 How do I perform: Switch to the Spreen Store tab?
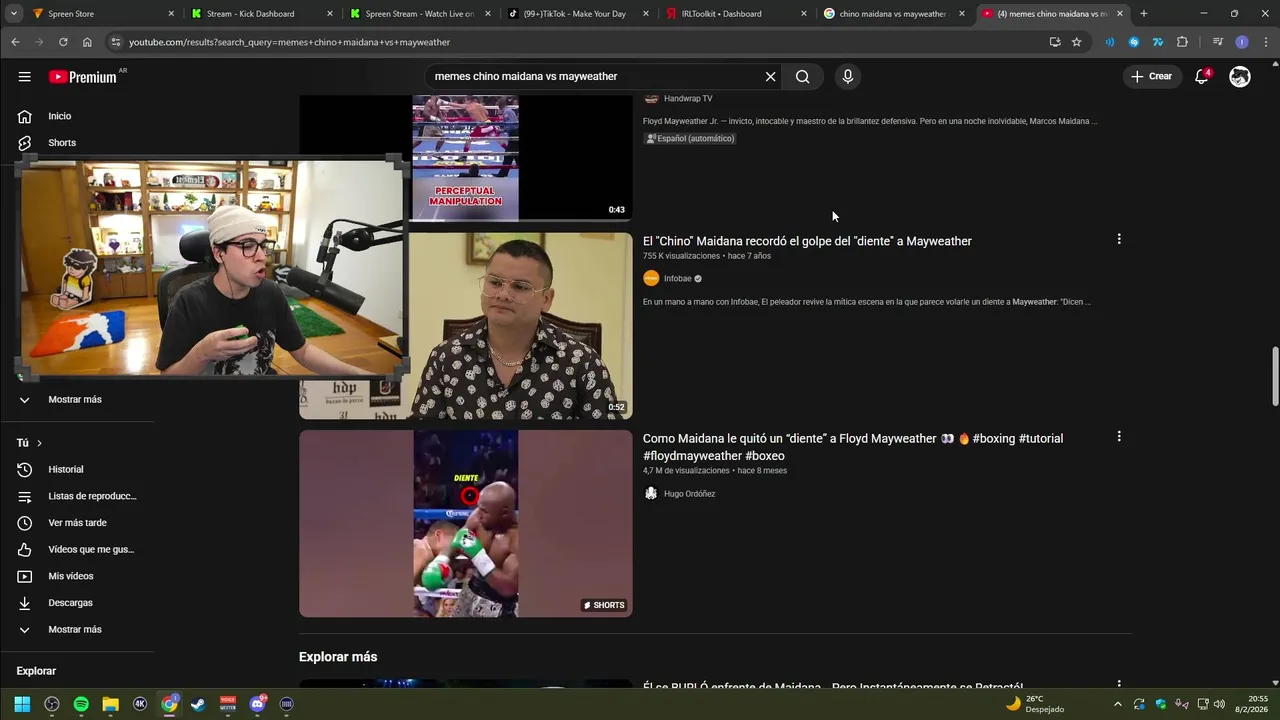tap(103, 14)
